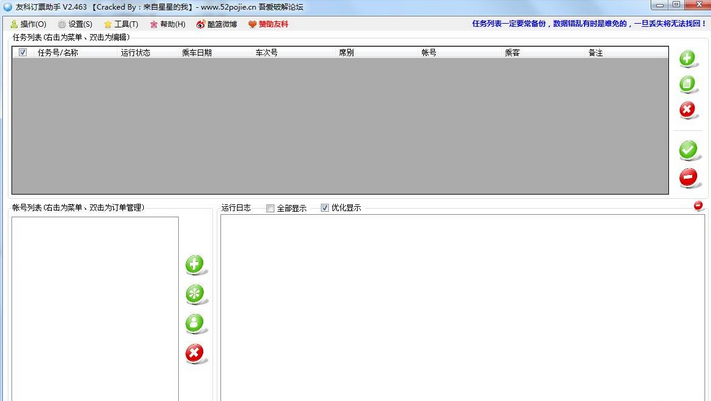Click the 乘车日期 column header

pos(197,53)
